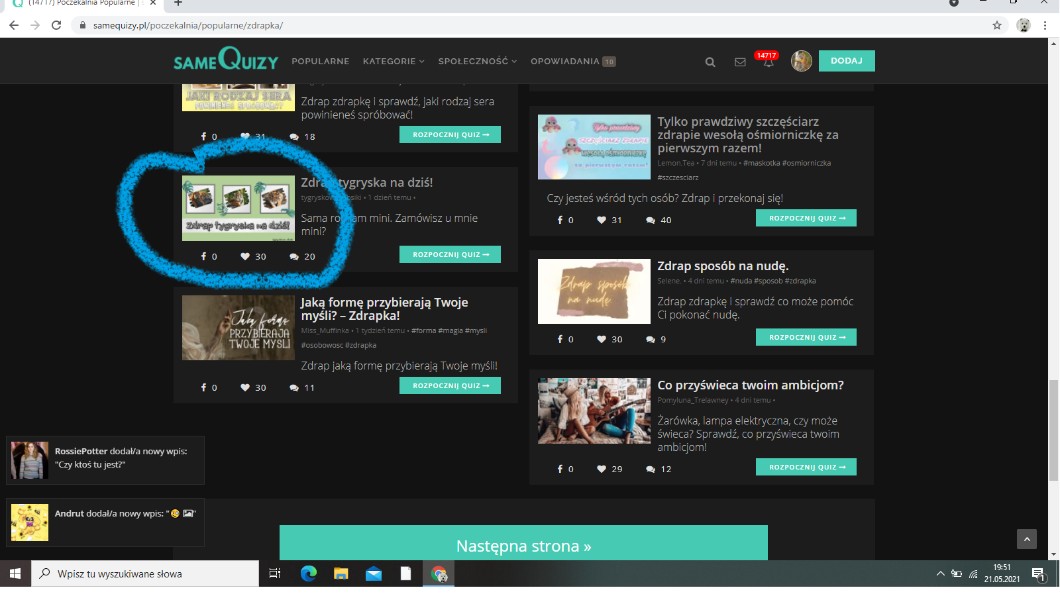Image resolution: width=1060 pixels, height=596 pixels.
Task: Open the 'Zdrap sposób na nudę' thumbnail
Action: click(594, 292)
